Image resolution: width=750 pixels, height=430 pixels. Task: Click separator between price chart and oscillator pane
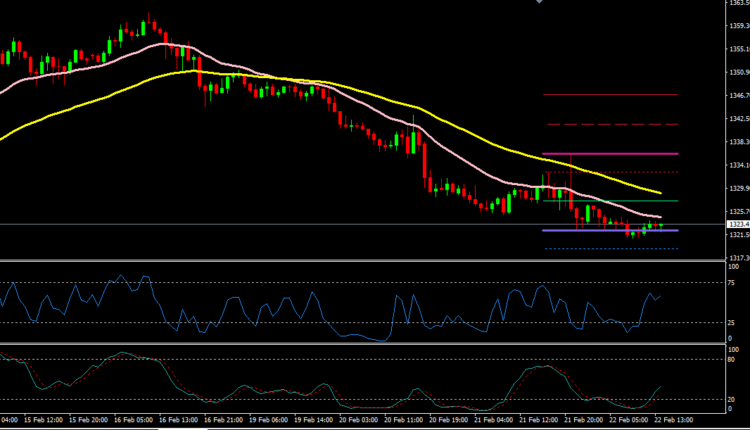pos(360,260)
